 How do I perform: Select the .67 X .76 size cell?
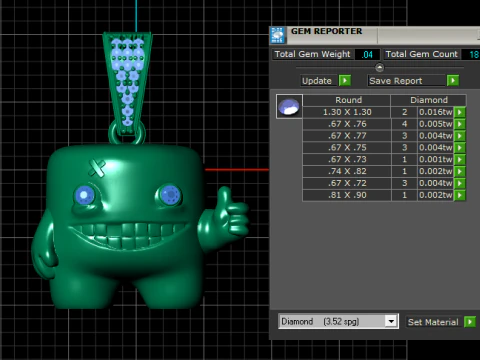click(x=347, y=124)
